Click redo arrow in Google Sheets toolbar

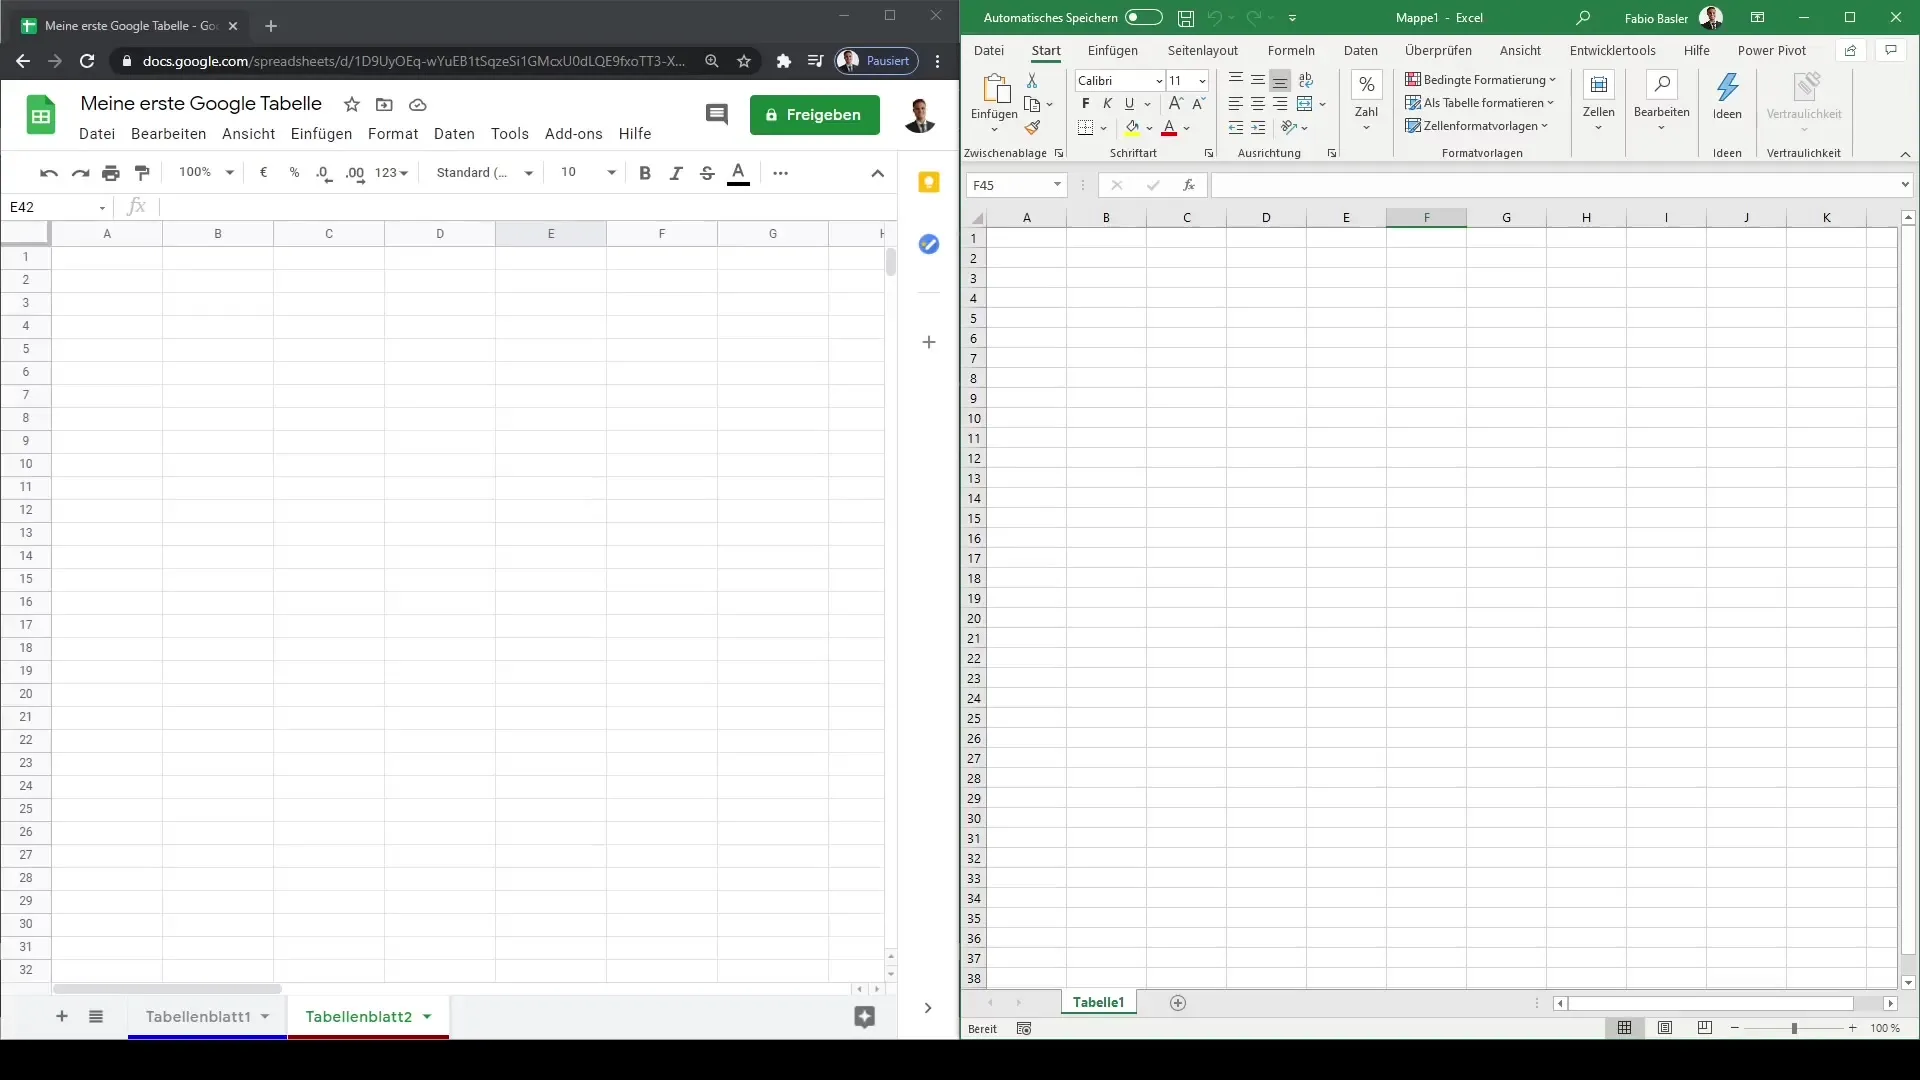pos(80,173)
